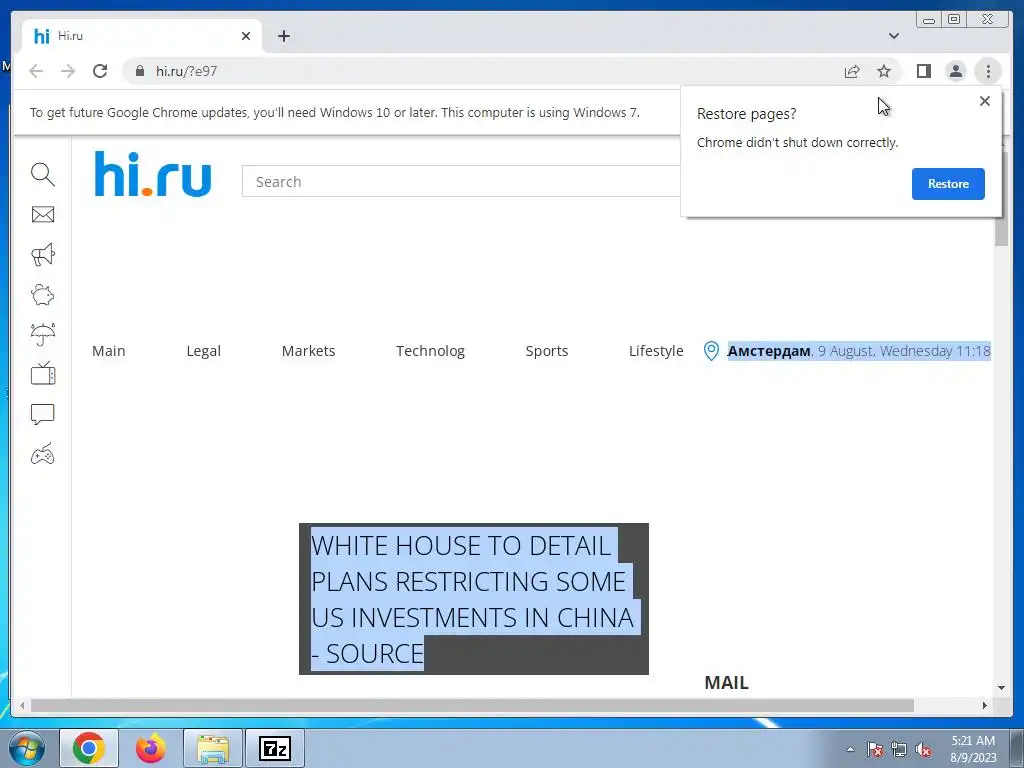
Task: Select the gamepad games icon in sidebar
Action: click(x=42, y=455)
